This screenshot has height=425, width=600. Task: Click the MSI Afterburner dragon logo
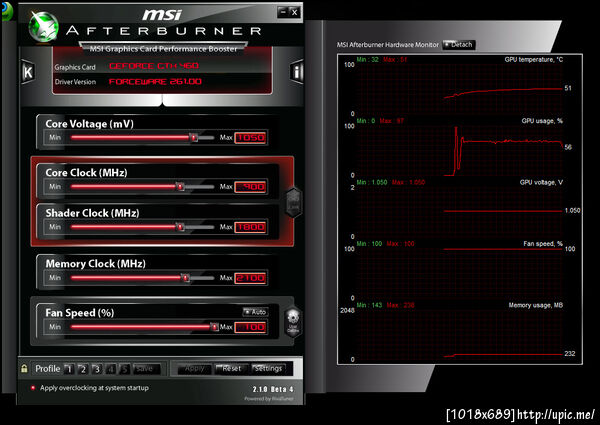[44, 27]
